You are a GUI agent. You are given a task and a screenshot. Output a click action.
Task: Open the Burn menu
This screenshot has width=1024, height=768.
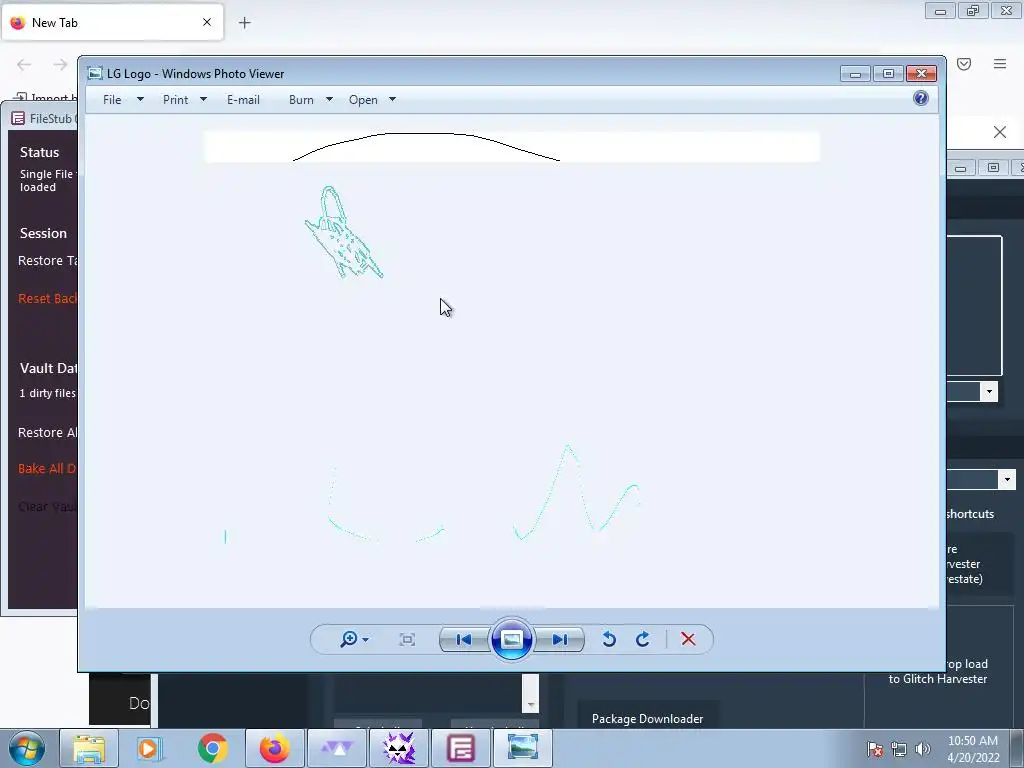click(x=301, y=100)
